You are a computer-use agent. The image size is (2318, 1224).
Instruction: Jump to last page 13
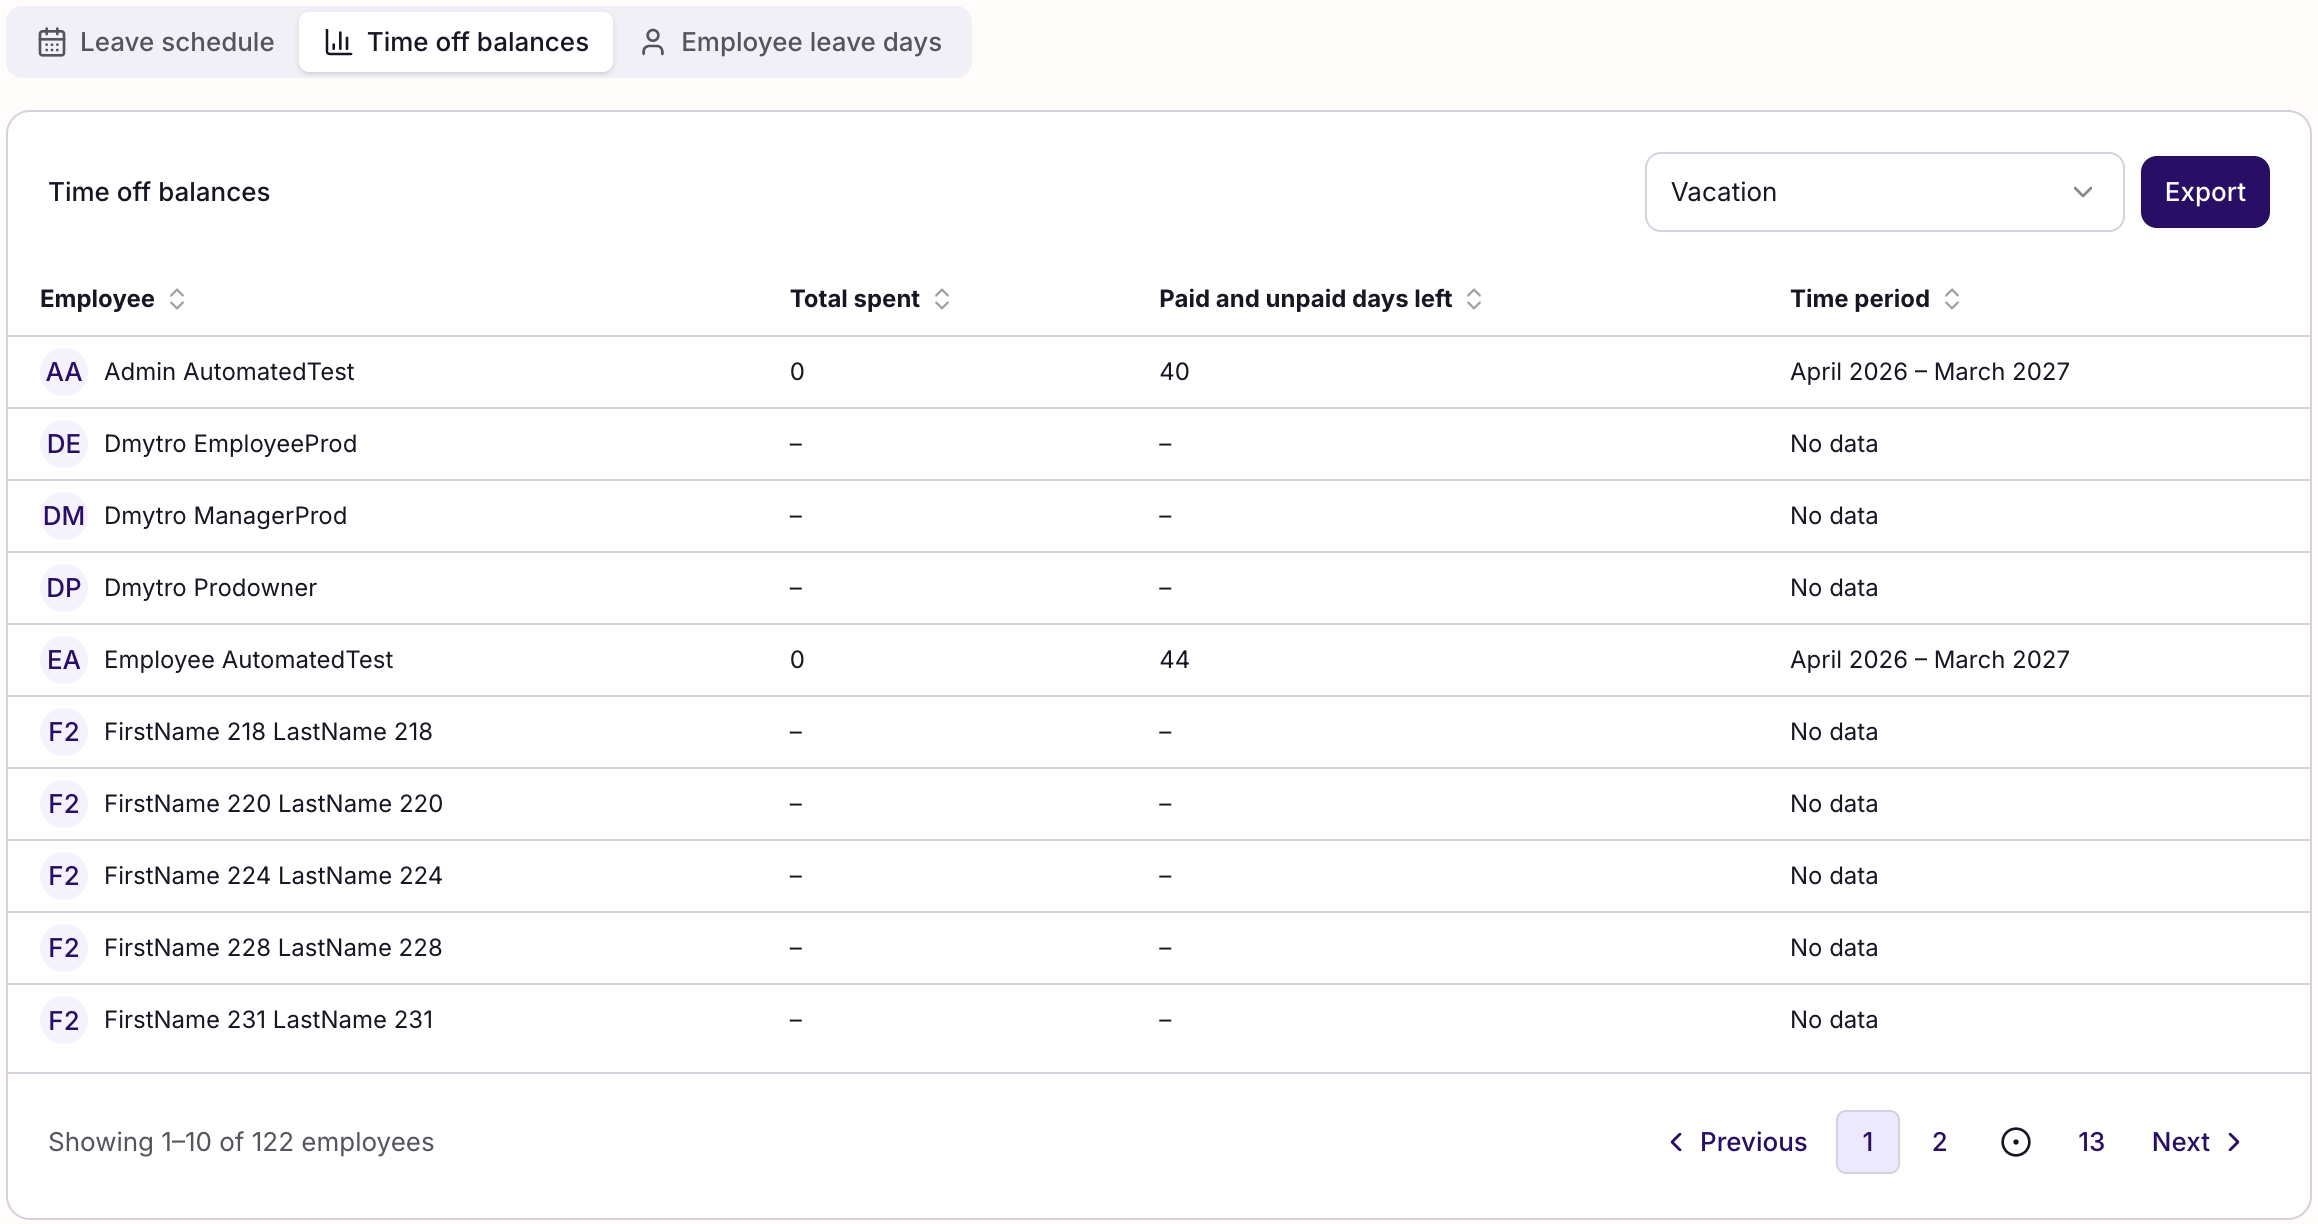point(2091,1142)
